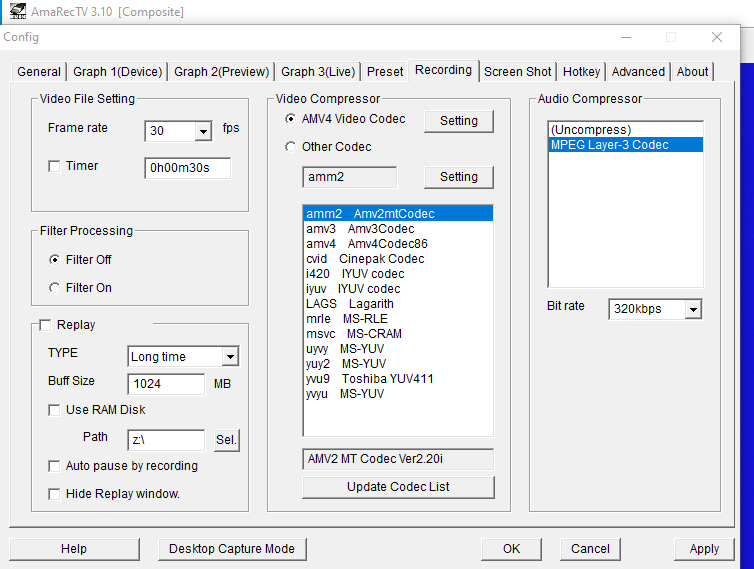The image size is (754, 569).
Task: Click the Help button
Action: (x=74, y=549)
